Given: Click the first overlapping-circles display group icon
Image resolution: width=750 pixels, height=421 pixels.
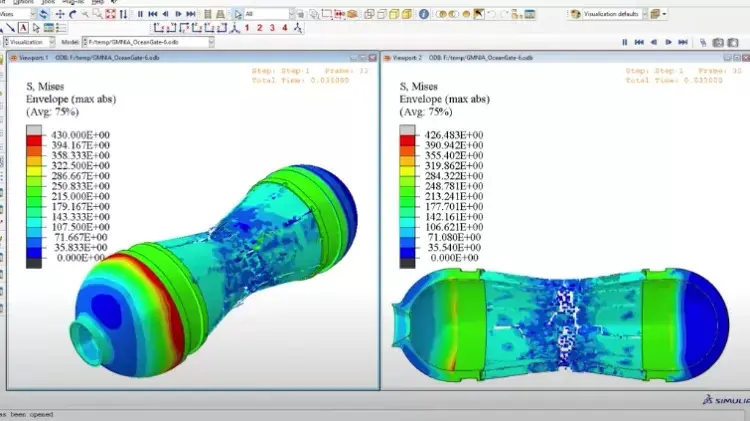Looking at the screenshot, I should point(441,14).
